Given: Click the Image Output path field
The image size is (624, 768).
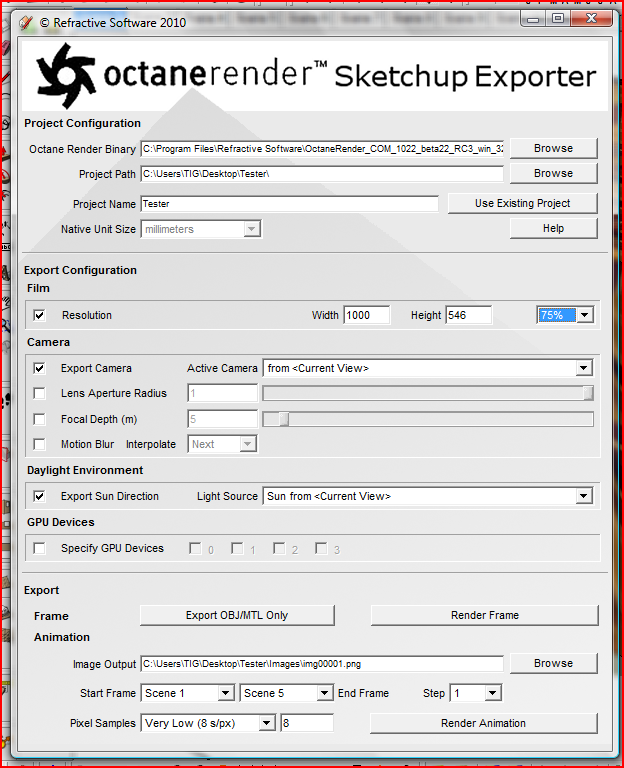Looking at the screenshot, I should click(x=322, y=664).
